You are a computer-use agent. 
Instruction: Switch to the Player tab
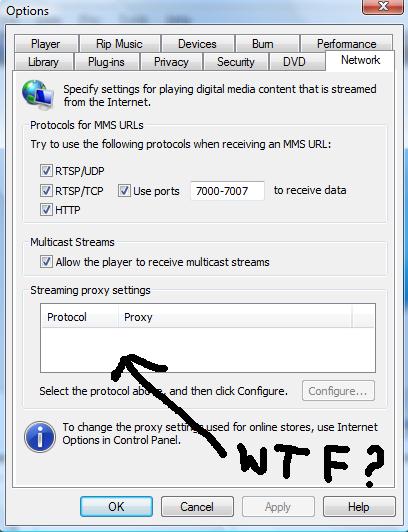point(45,43)
